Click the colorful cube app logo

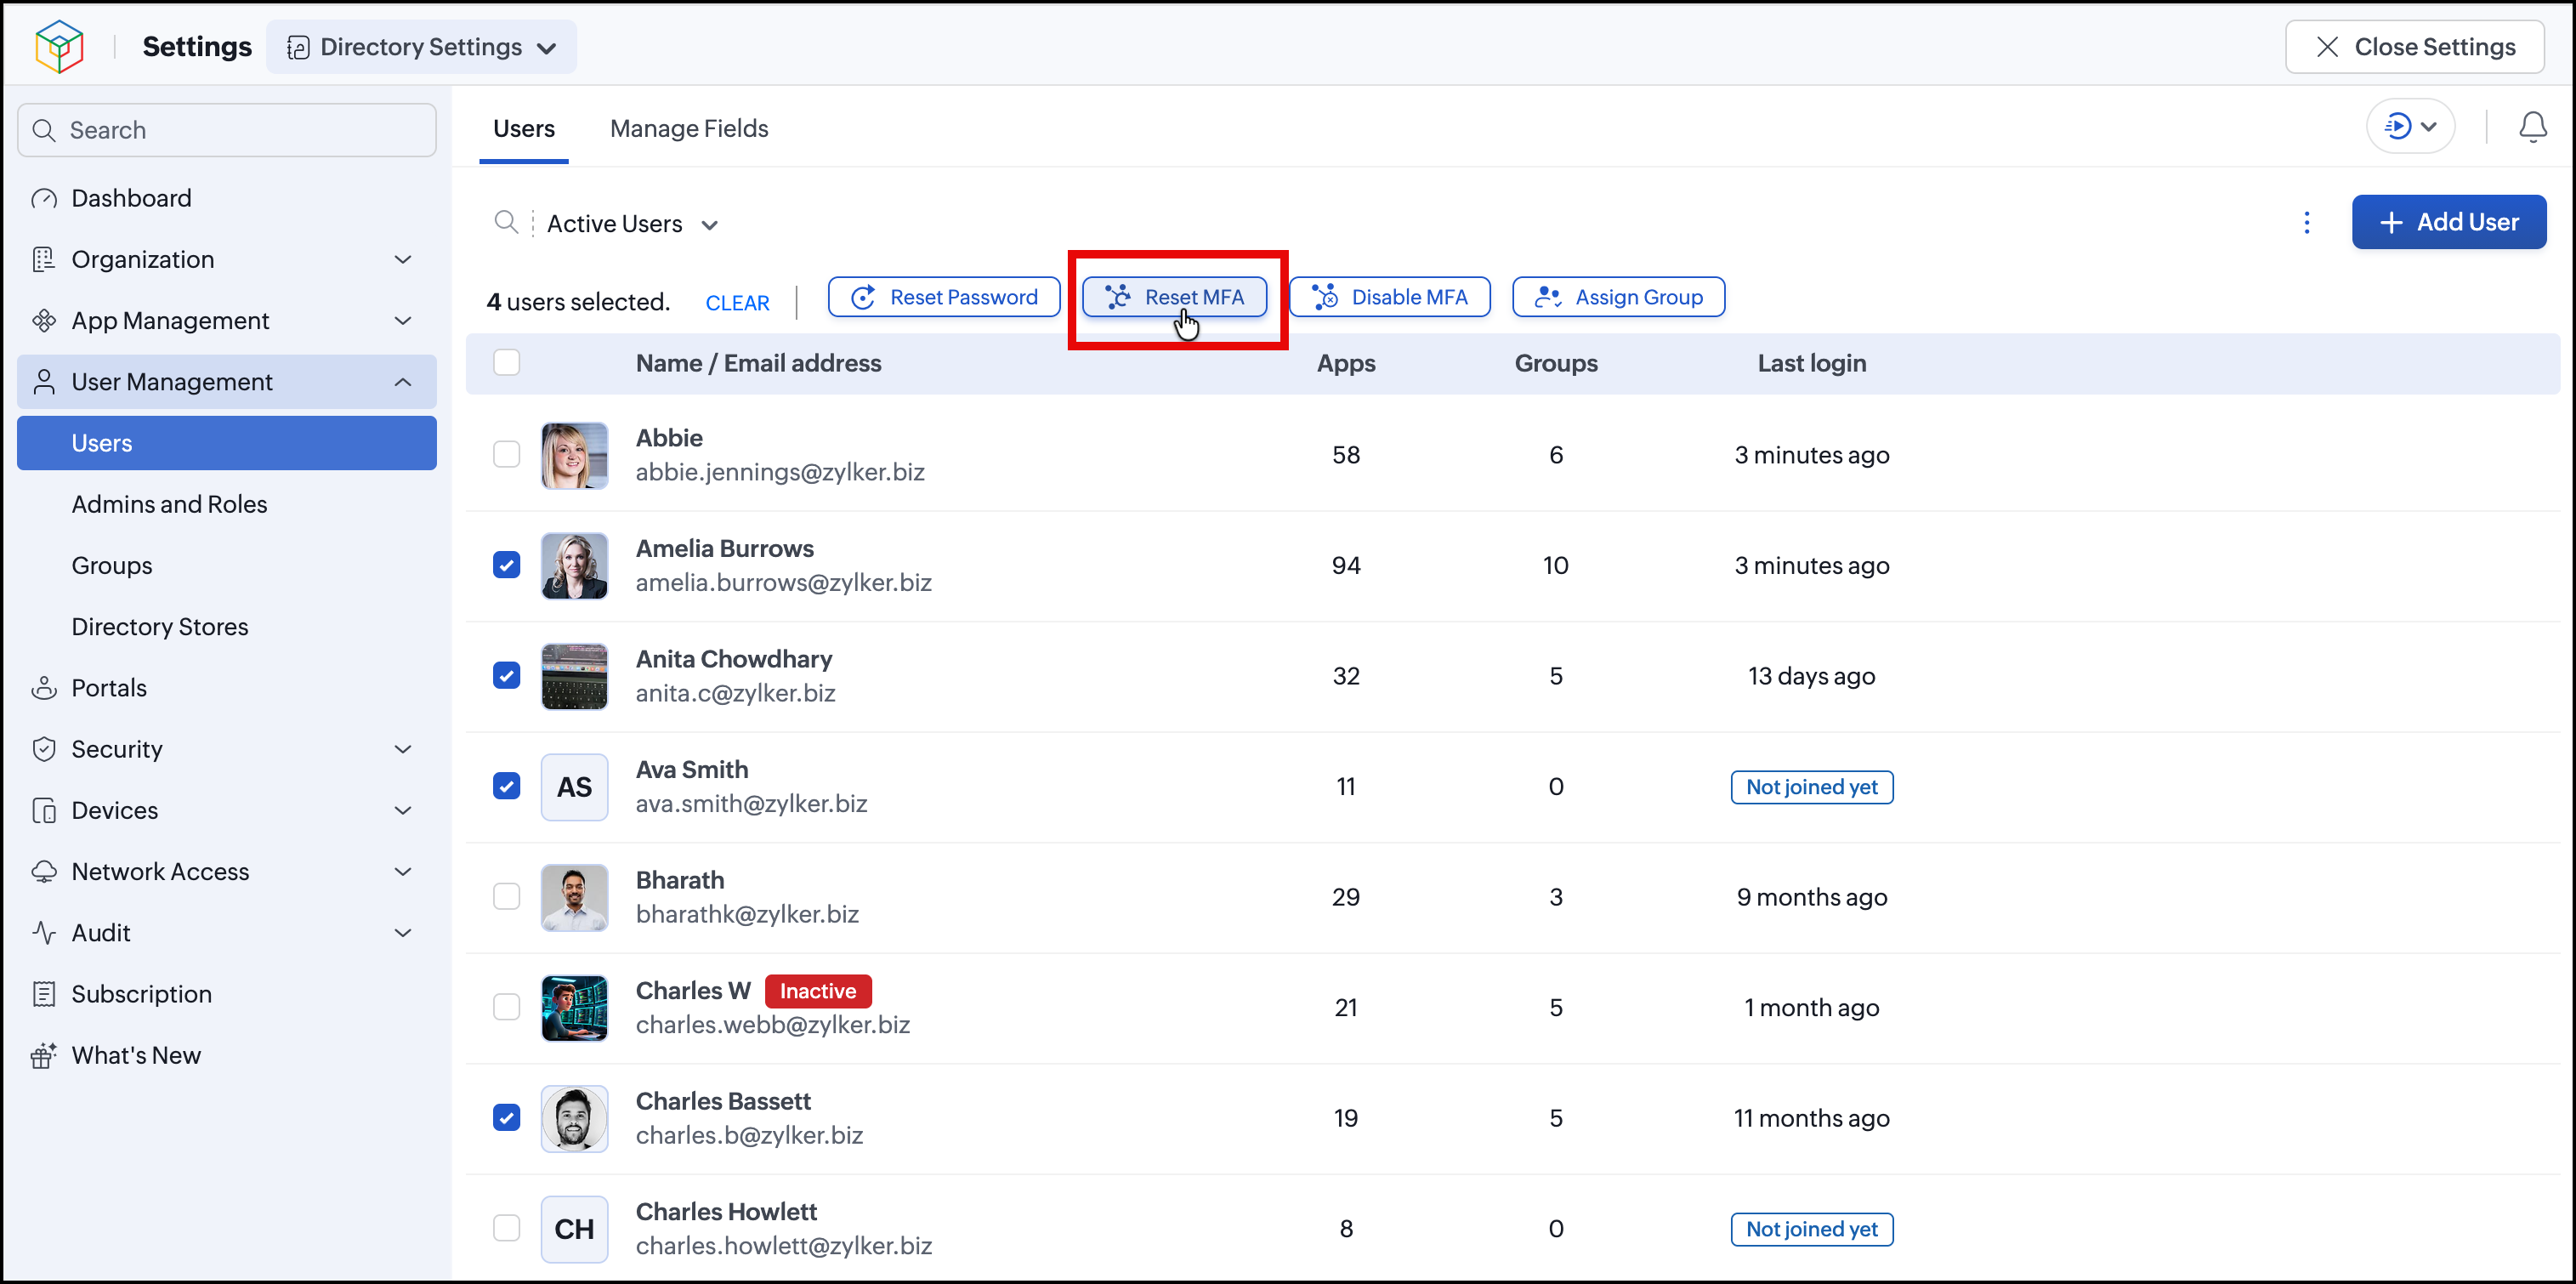[x=59, y=46]
